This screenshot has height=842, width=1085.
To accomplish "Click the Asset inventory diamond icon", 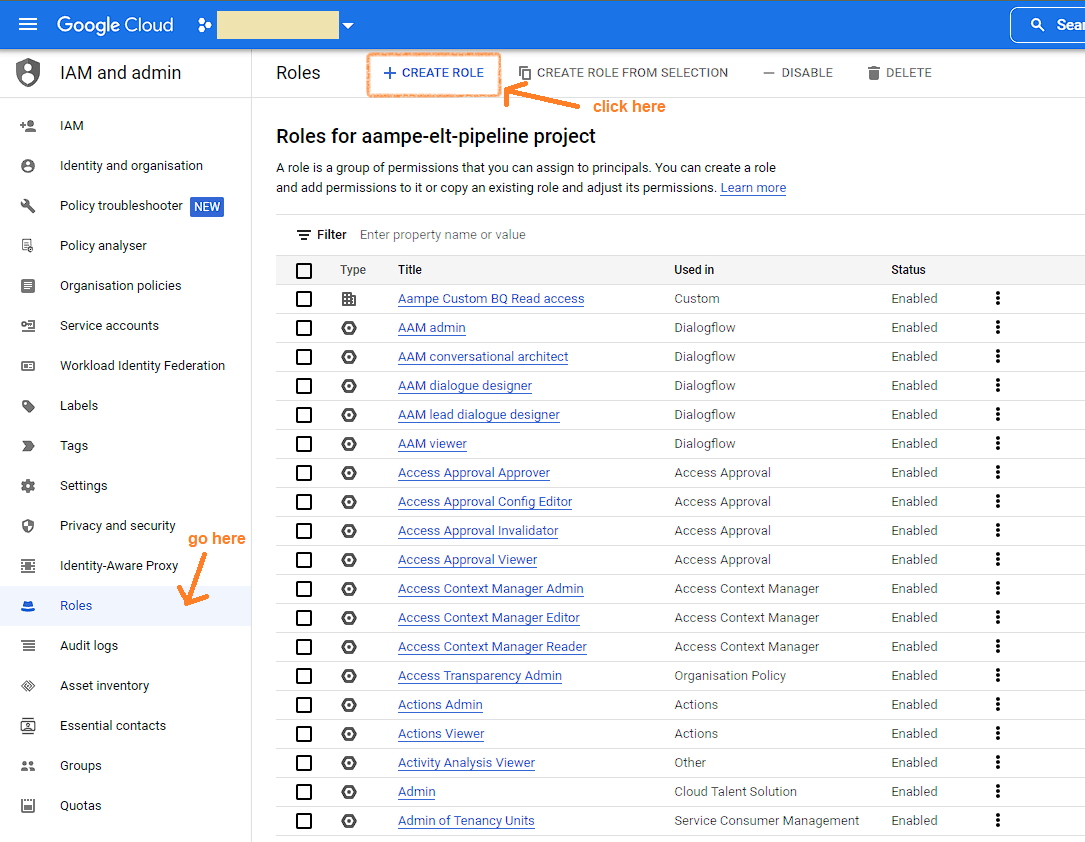I will (28, 686).
